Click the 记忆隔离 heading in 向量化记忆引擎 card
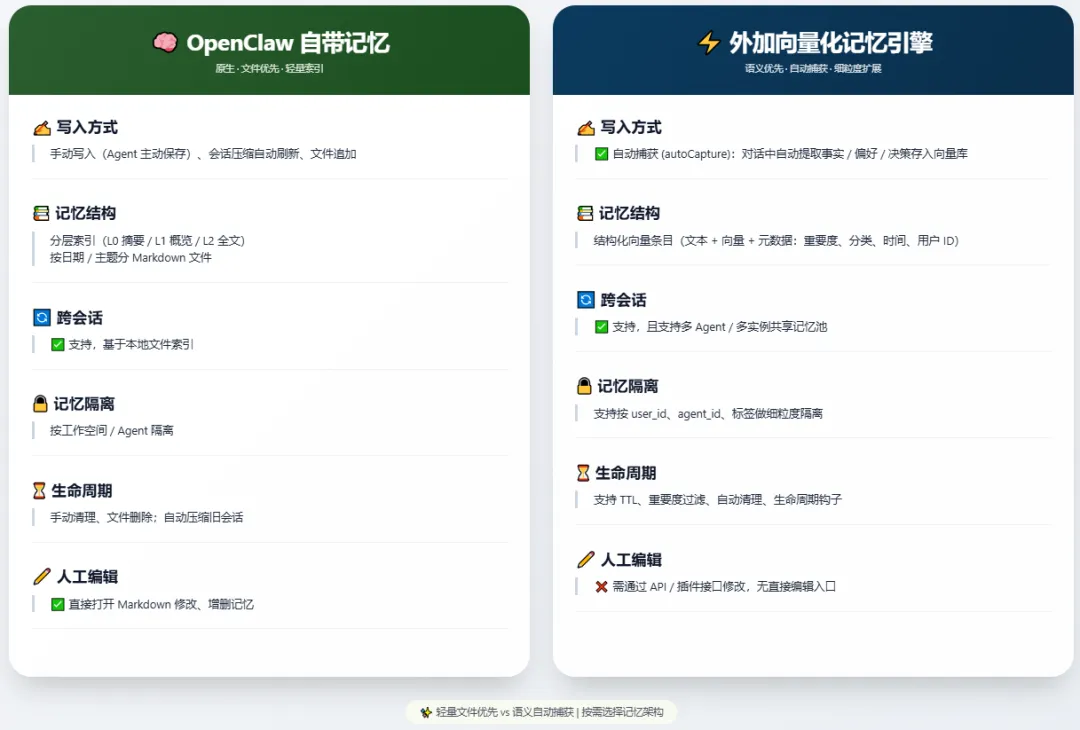Screen dimensions: 1080x730 tap(627, 386)
